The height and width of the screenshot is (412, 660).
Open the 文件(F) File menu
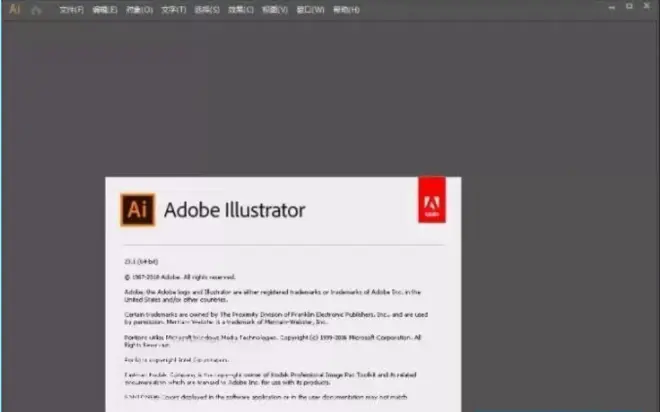click(x=72, y=10)
